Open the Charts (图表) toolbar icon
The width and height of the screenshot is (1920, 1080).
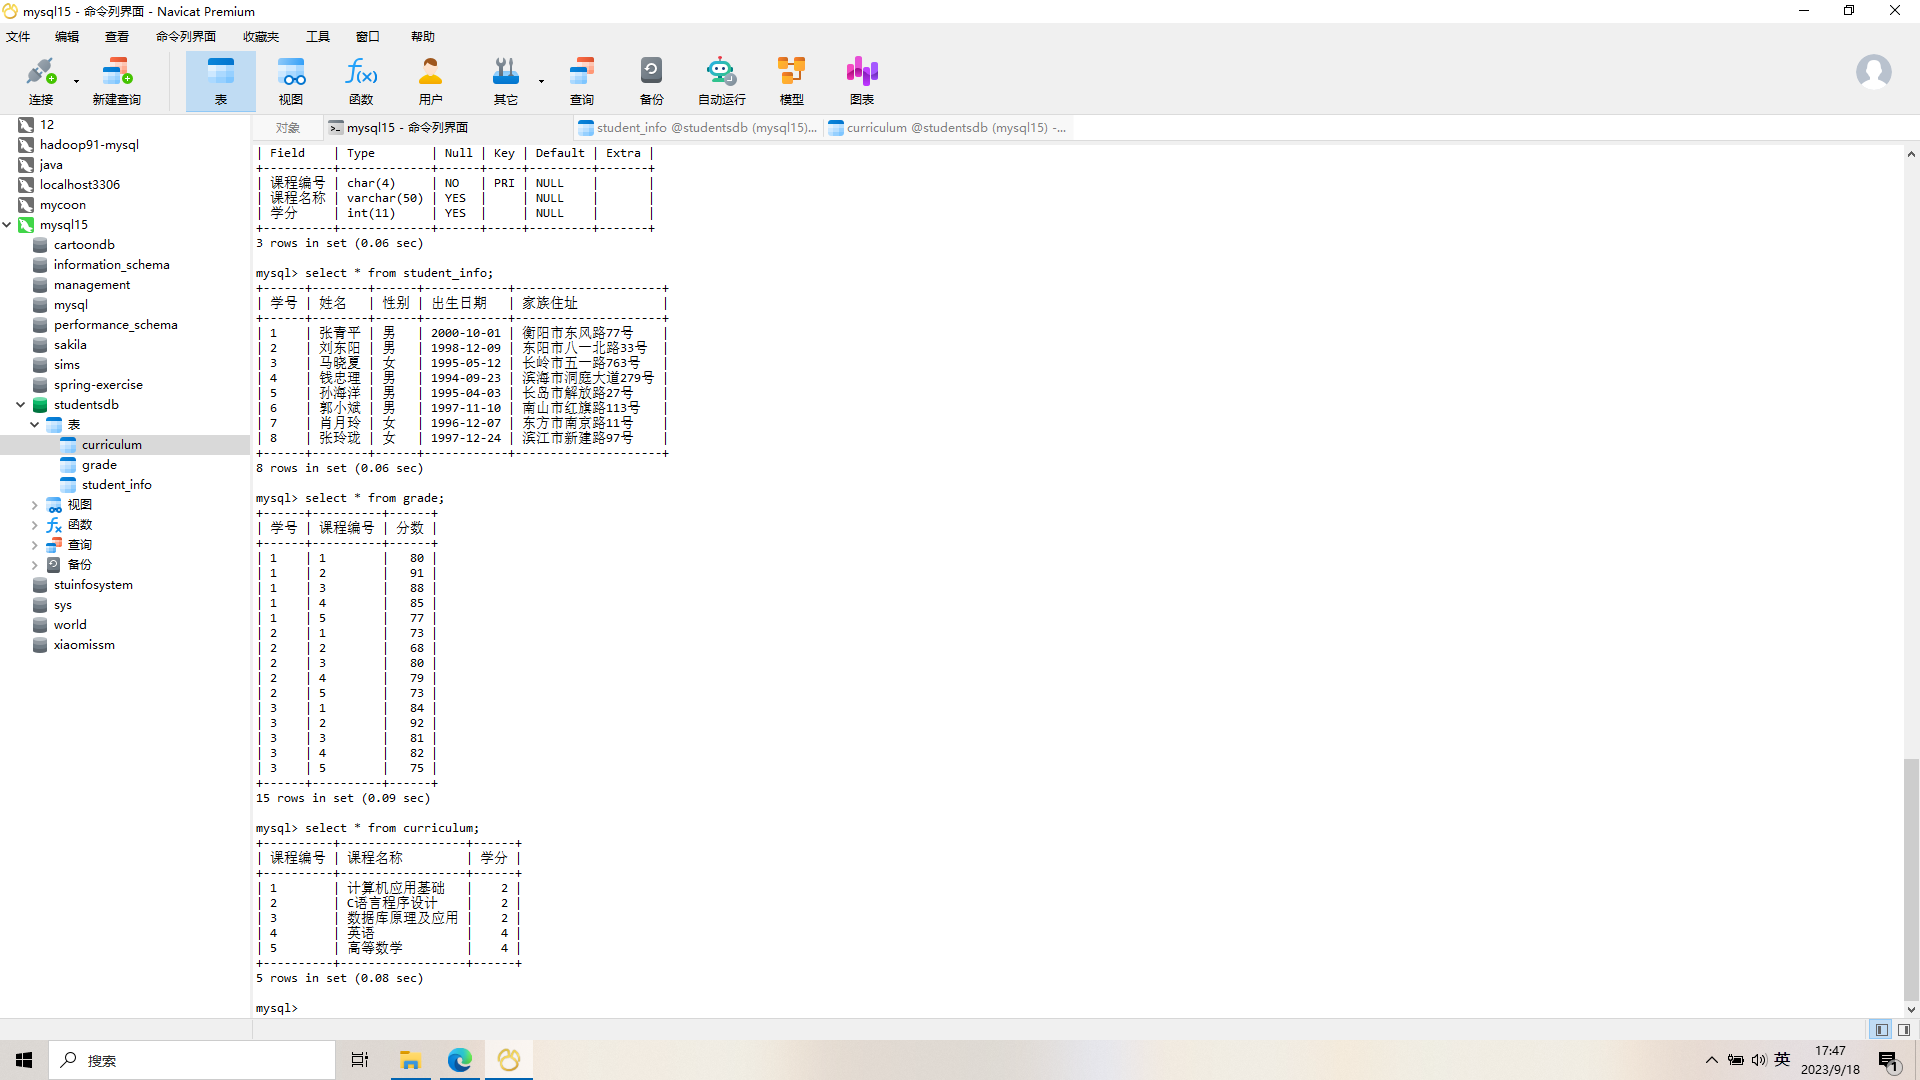(861, 80)
